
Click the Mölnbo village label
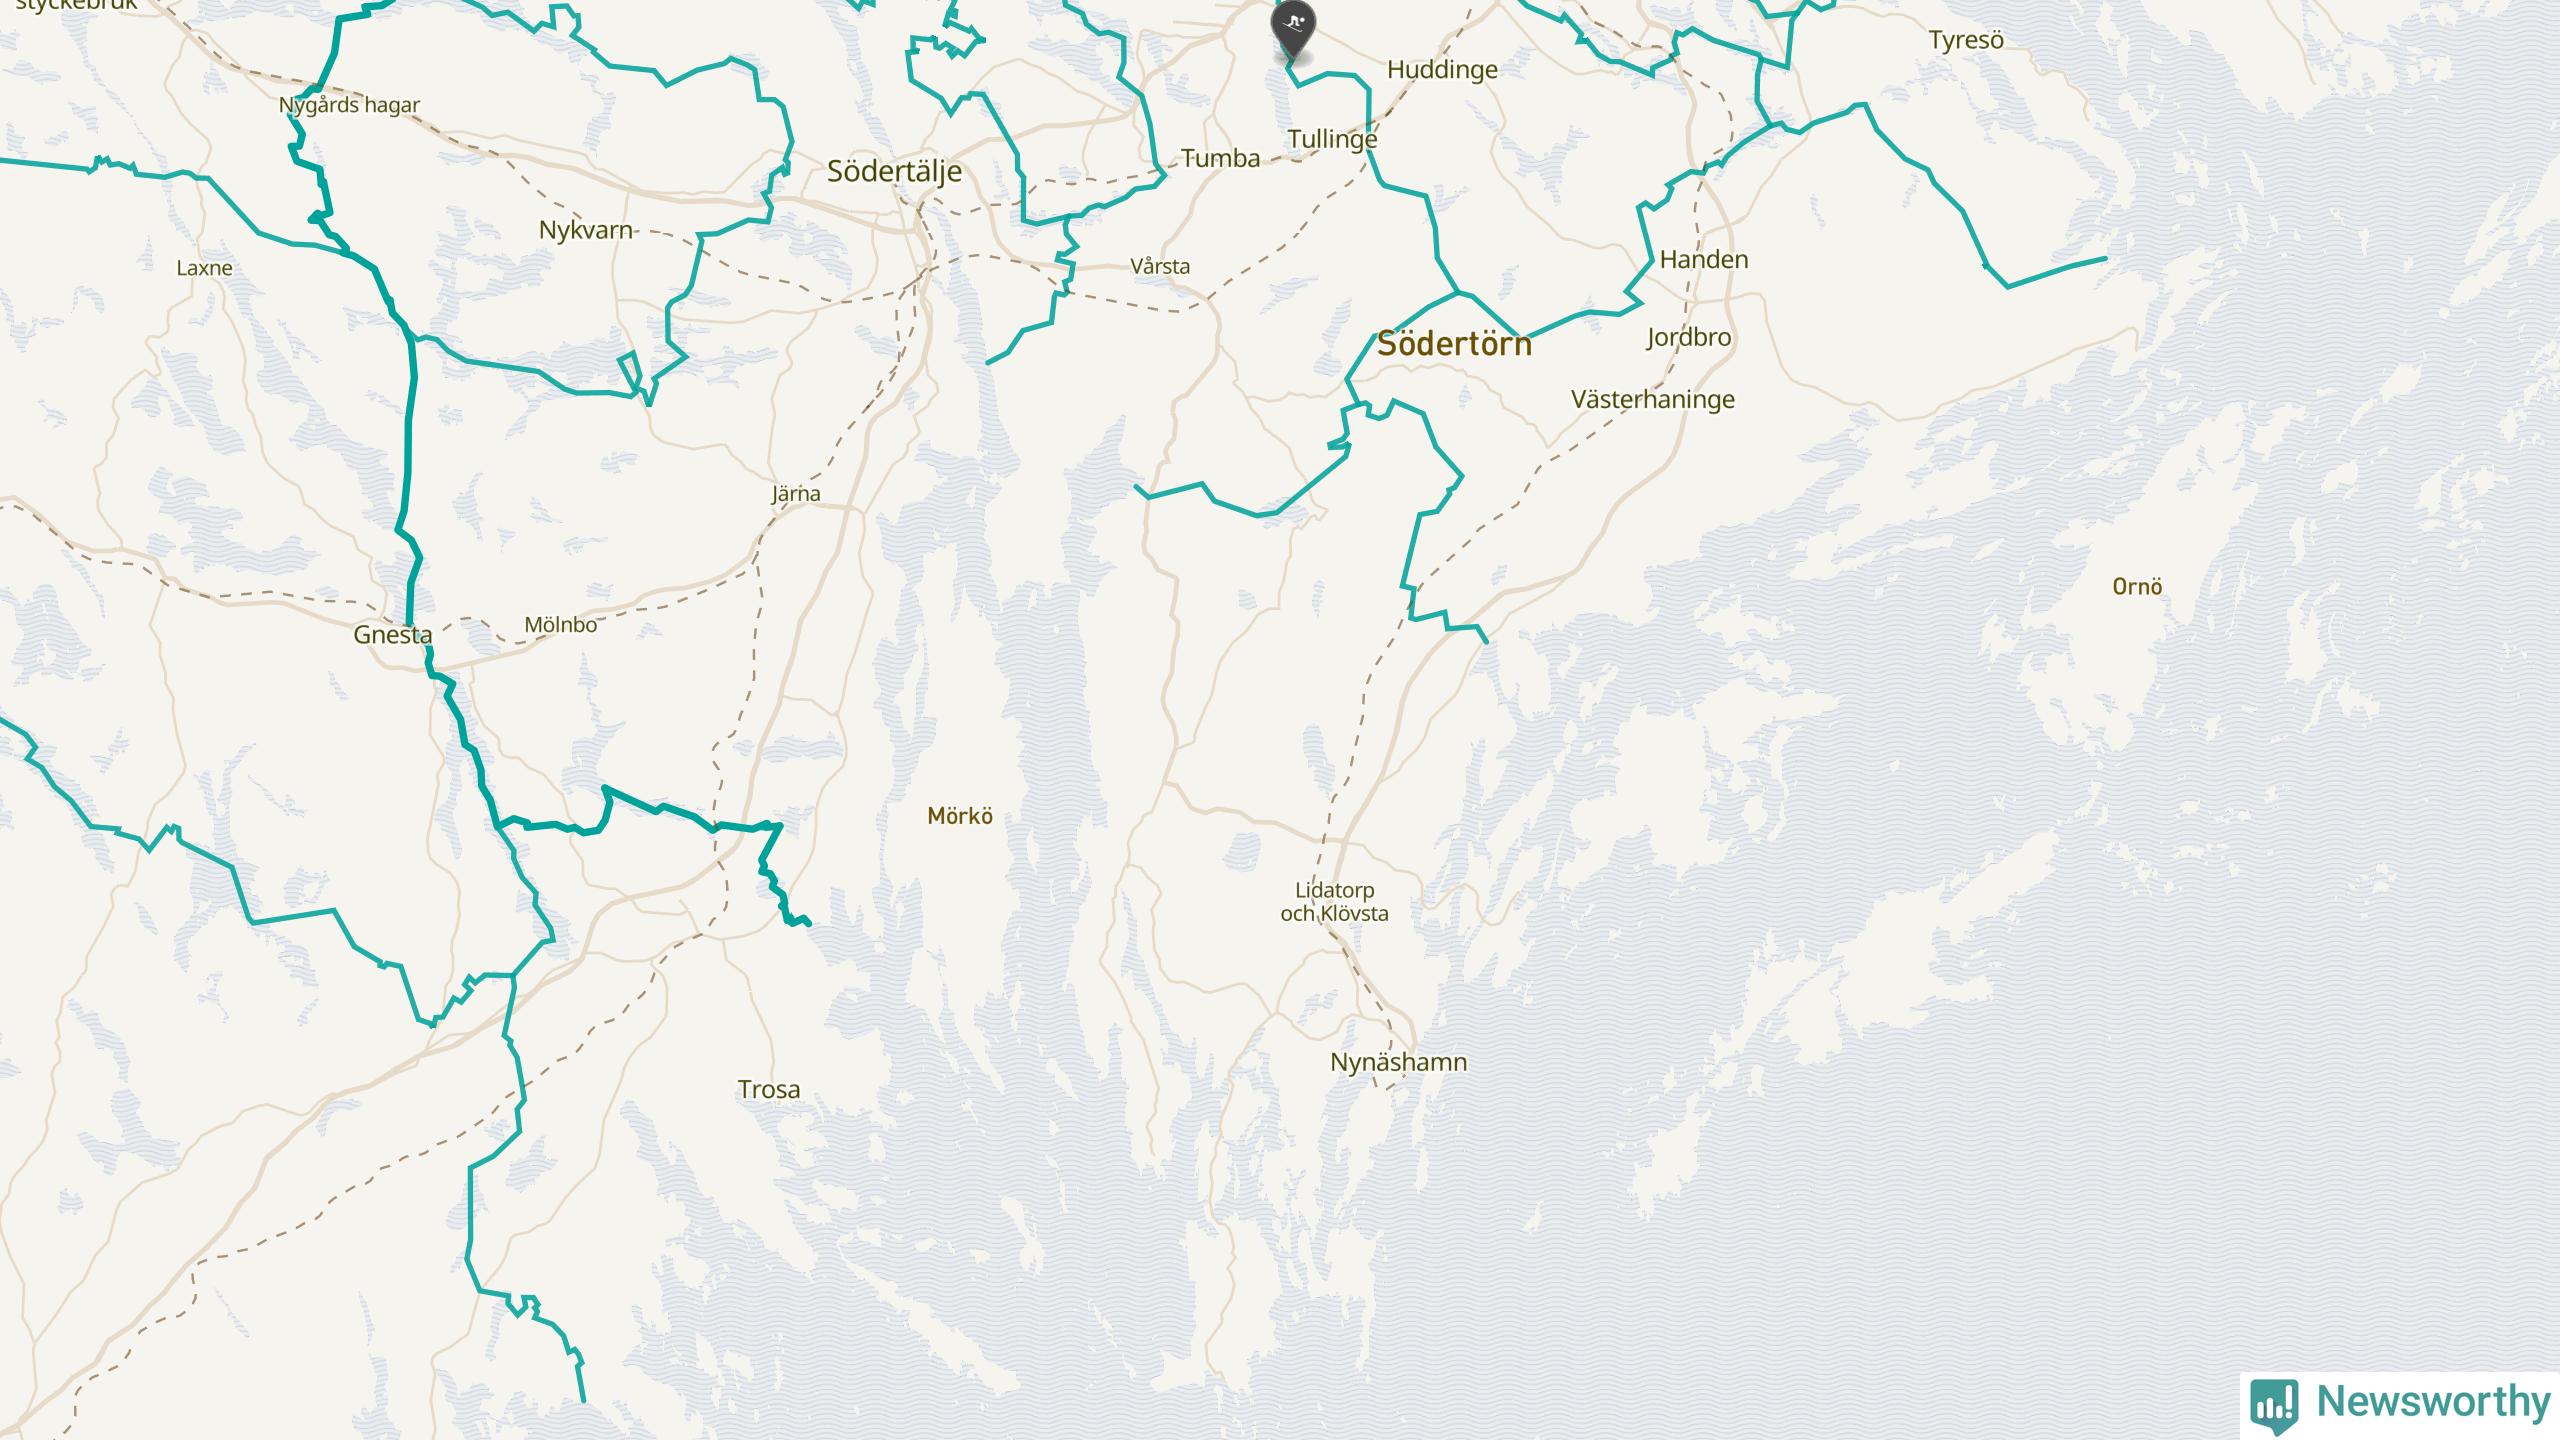(x=561, y=625)
